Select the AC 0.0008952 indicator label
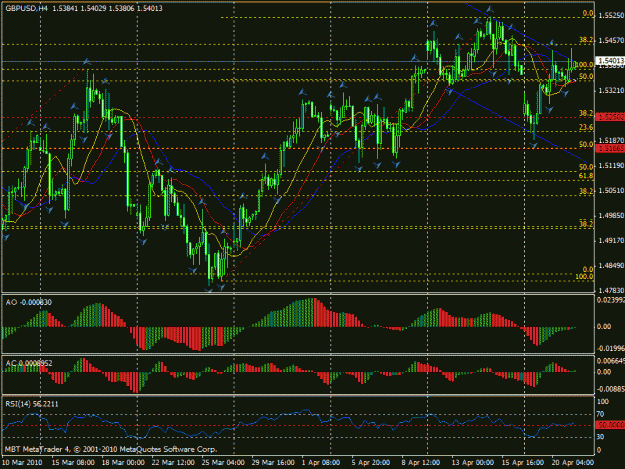Image resolution: width=625 pixels, height=469 pixels. tap(29, 363)
